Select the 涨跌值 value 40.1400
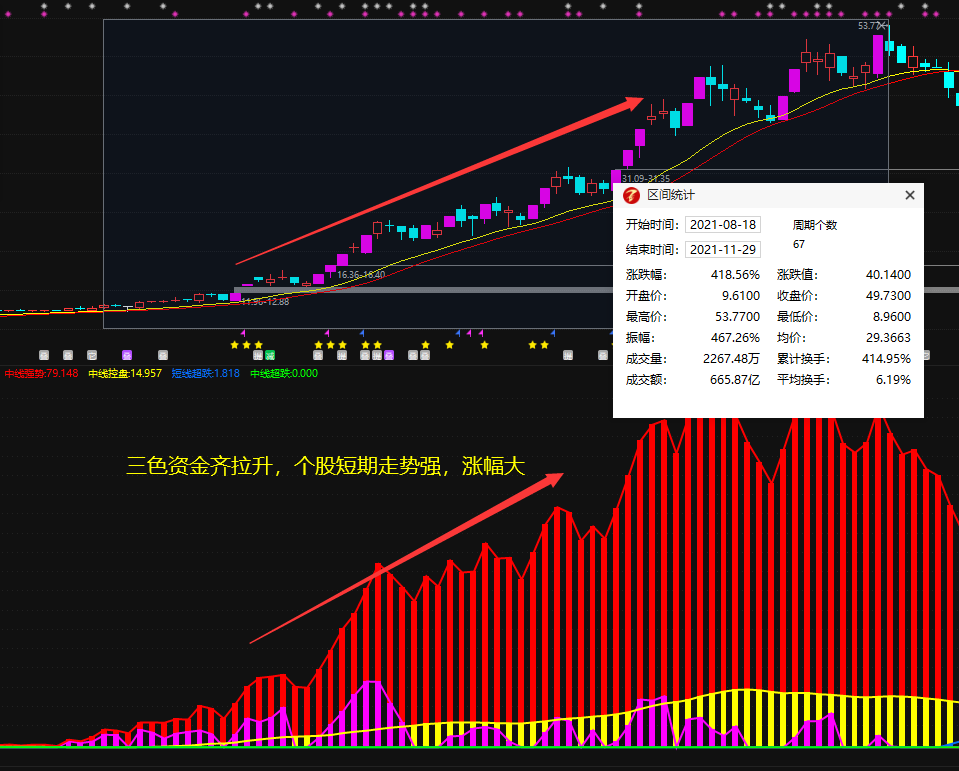The image size is (959, 771). point(888,275)
